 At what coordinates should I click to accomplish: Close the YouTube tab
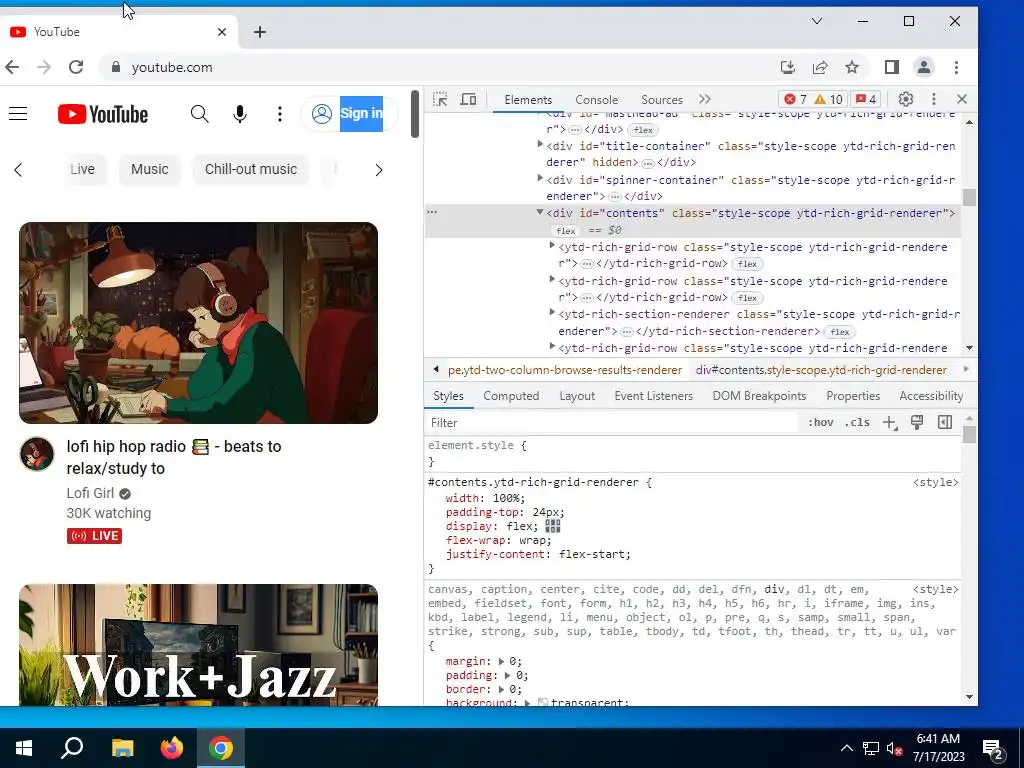(x=222, y=32)
